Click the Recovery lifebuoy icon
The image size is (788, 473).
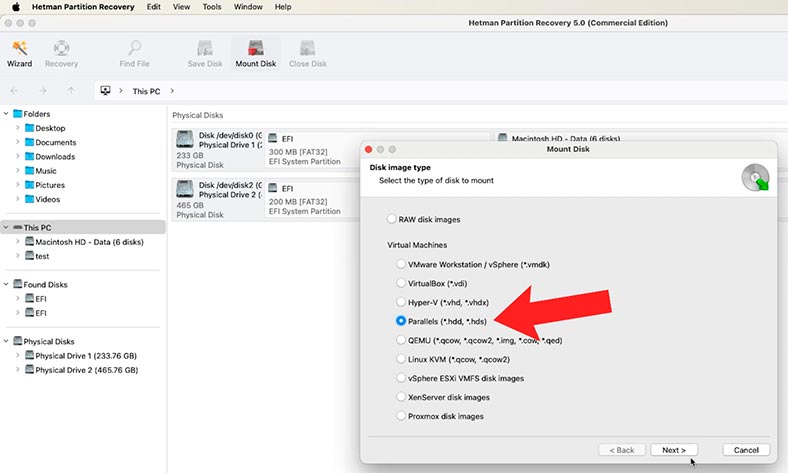click(x=61, y=48)
